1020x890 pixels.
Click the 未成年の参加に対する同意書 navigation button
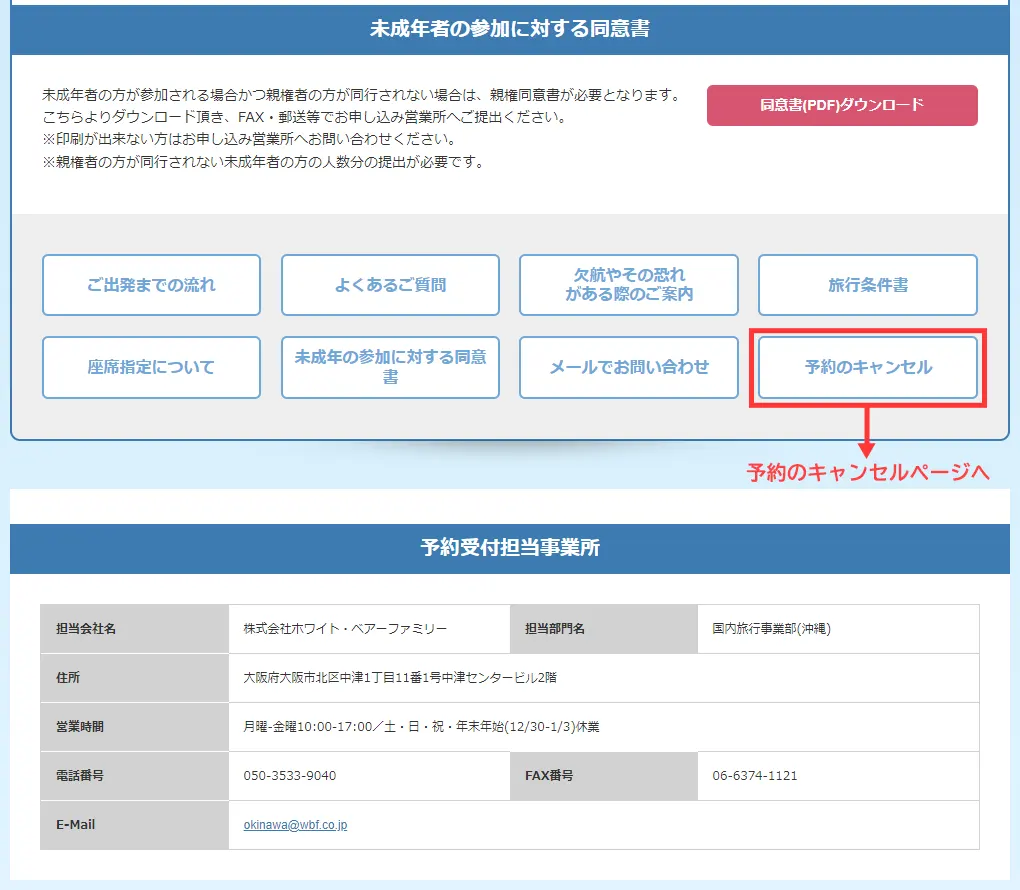[x=390, y=367]
